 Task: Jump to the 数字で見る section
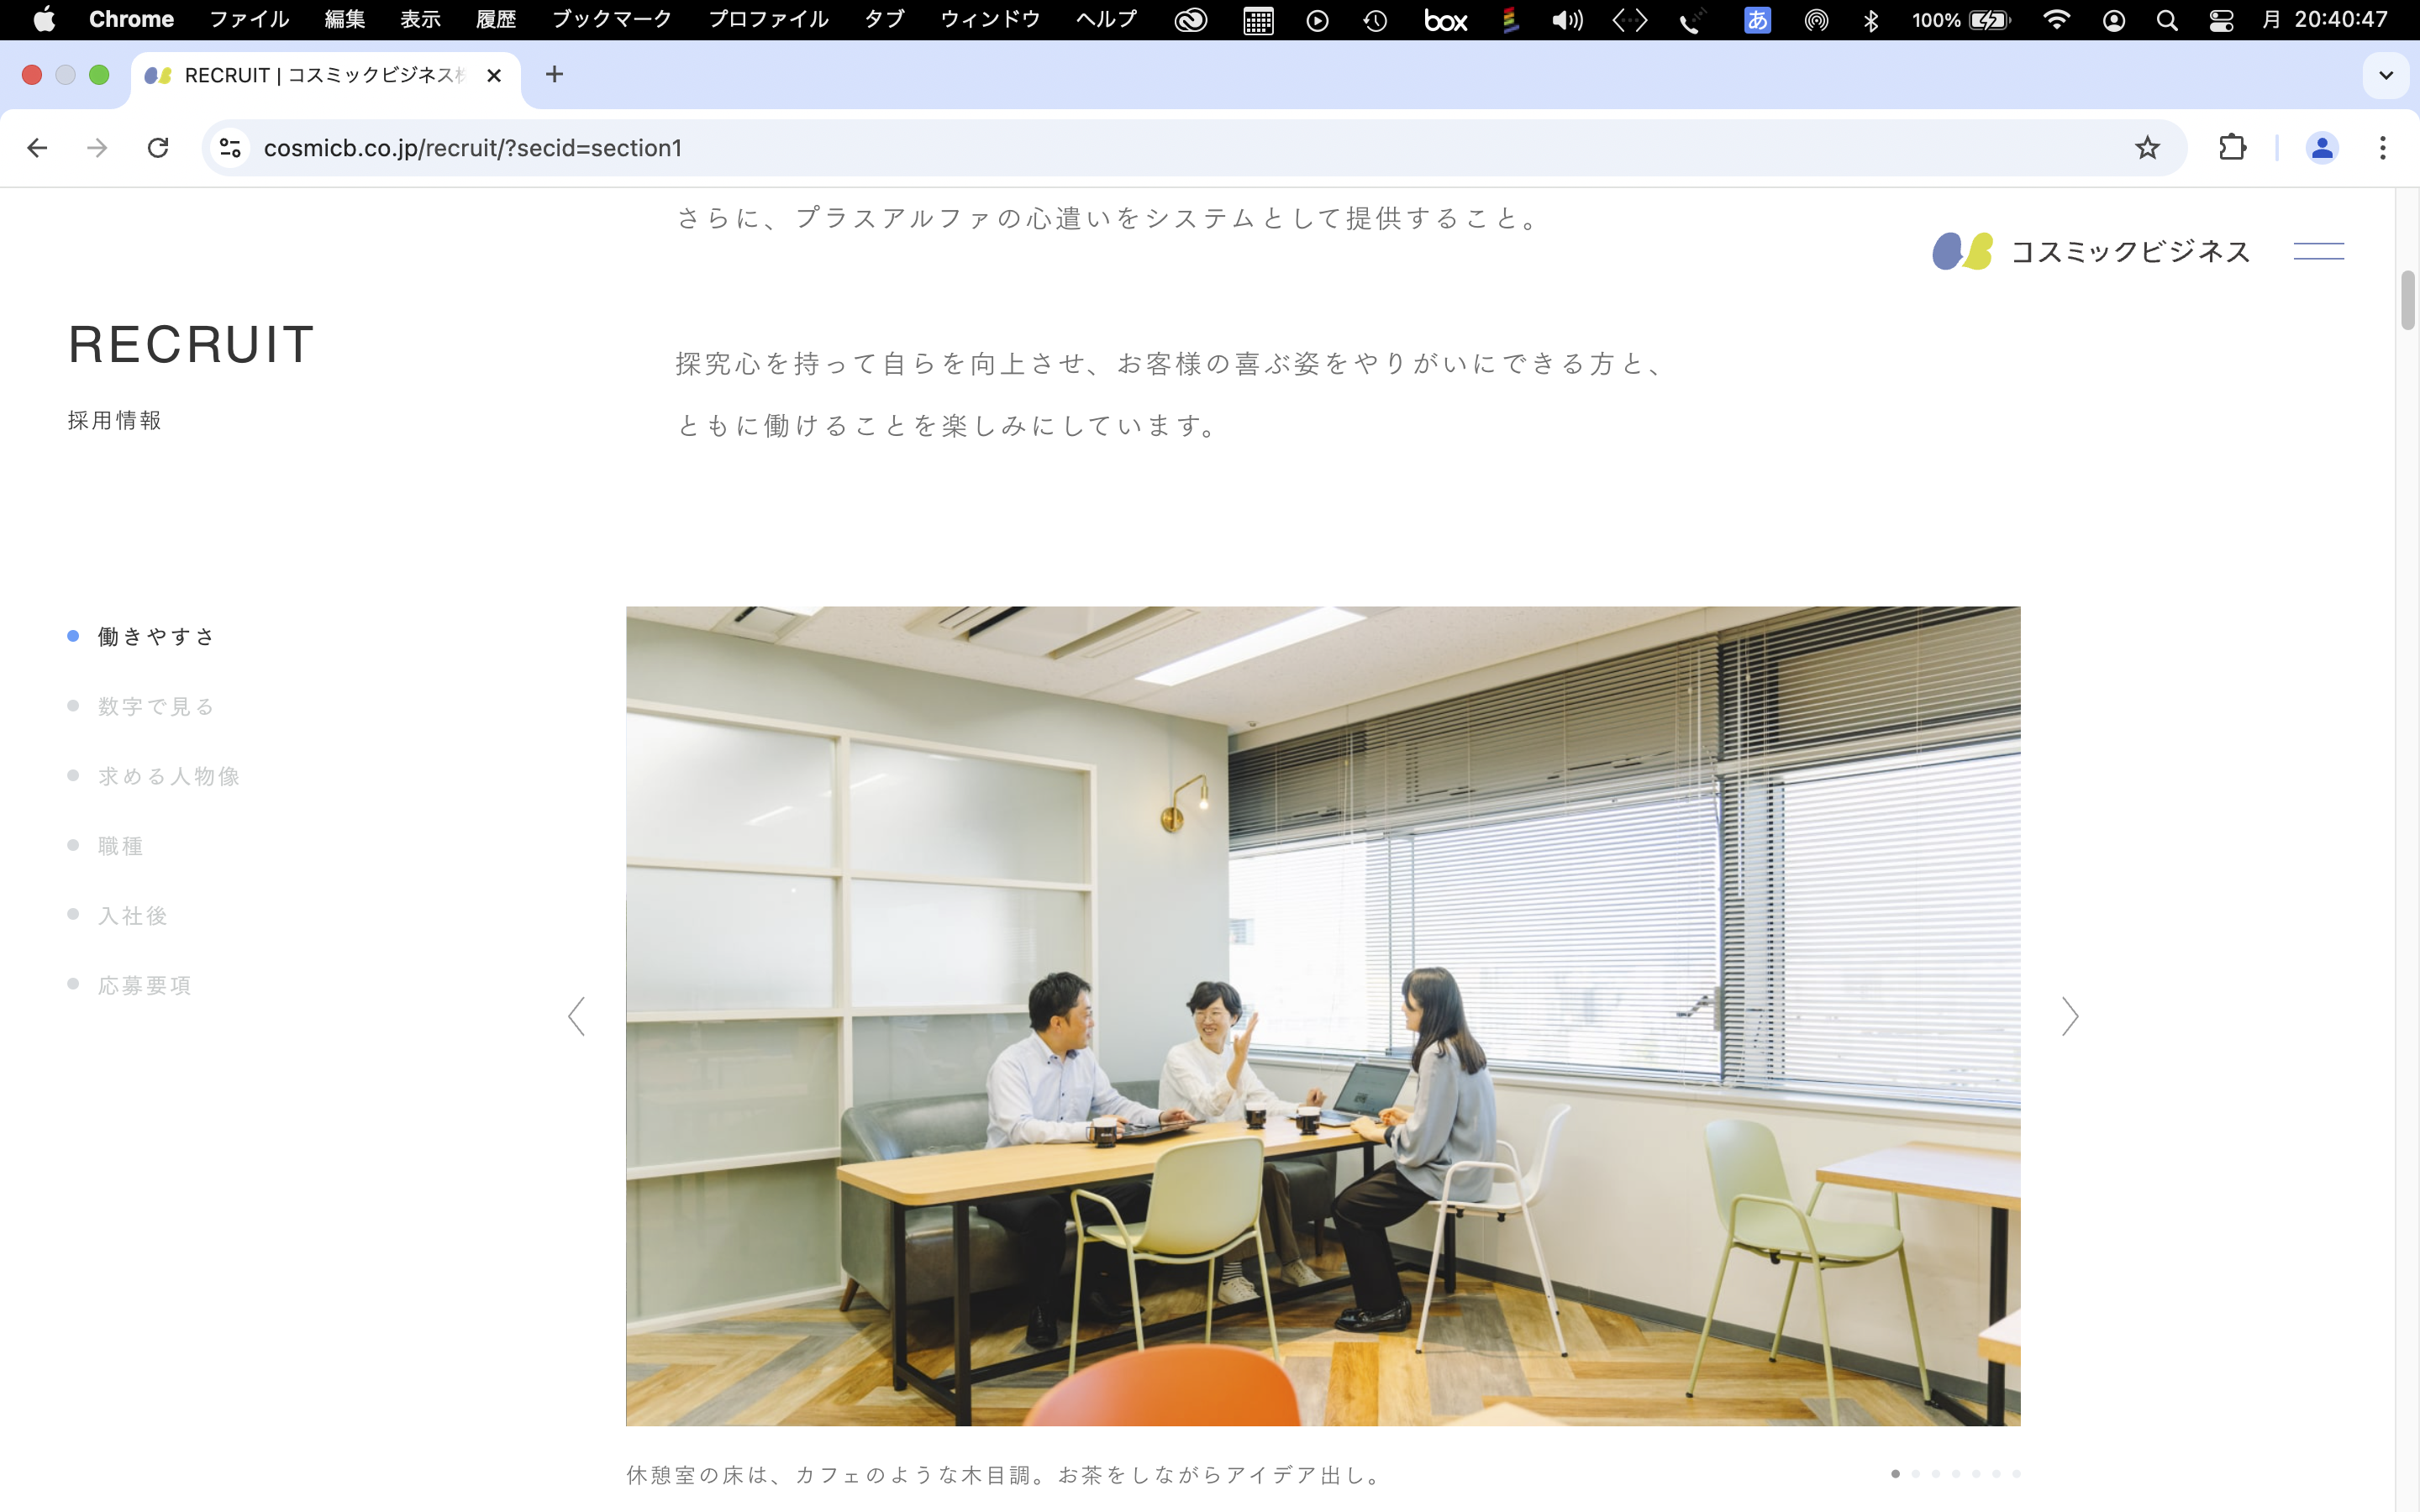coord(156,707)
